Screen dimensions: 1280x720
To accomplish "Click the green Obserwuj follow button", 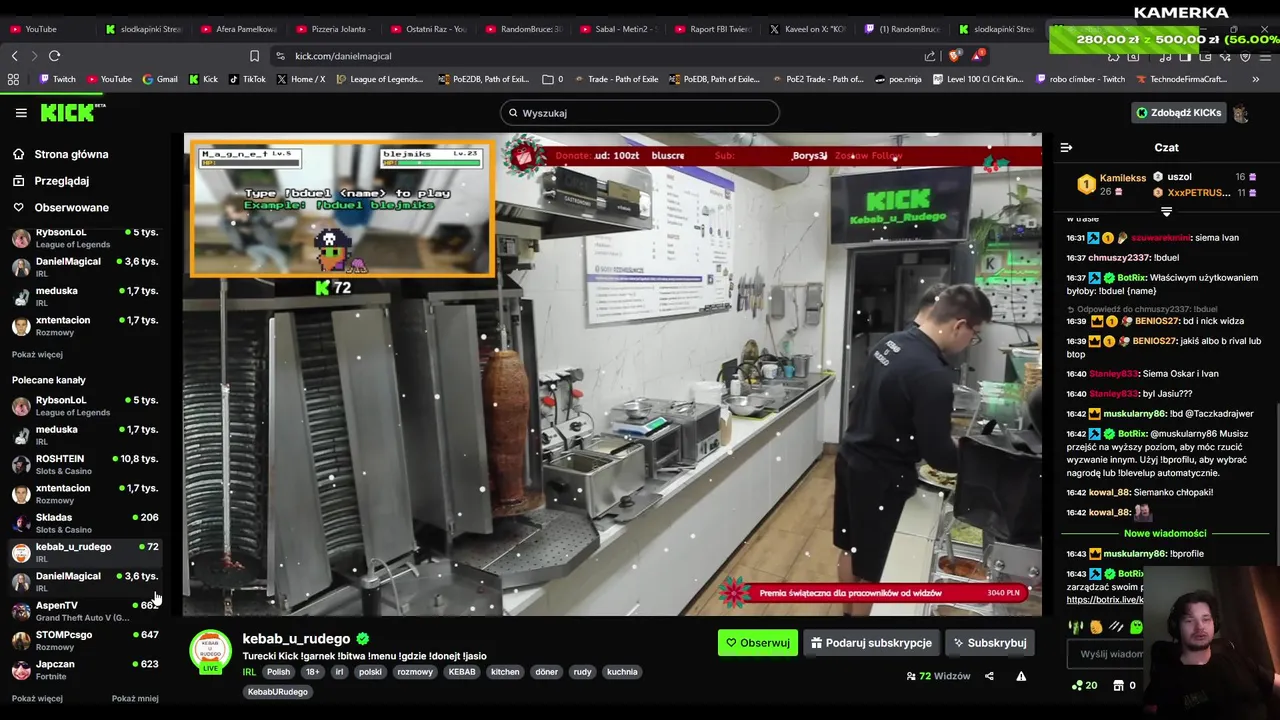I will pos(758,643).
